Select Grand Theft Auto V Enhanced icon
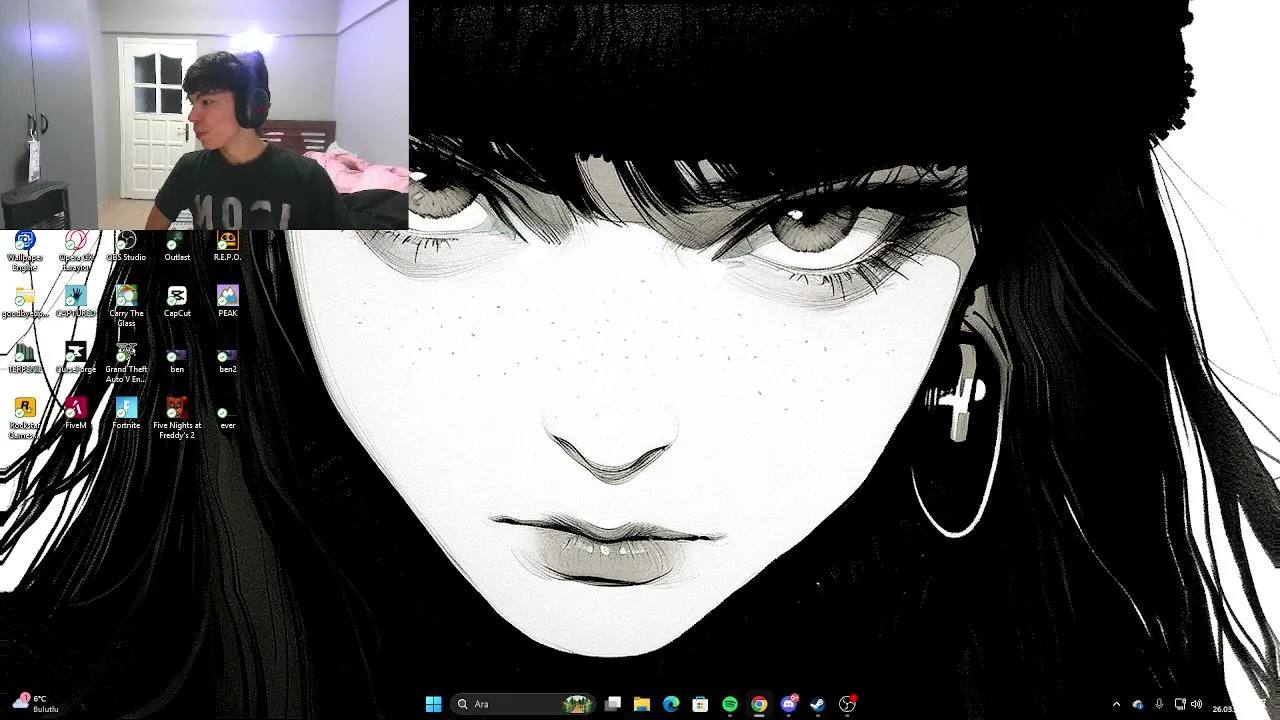The image size is (1280, 720). point(126,363)
